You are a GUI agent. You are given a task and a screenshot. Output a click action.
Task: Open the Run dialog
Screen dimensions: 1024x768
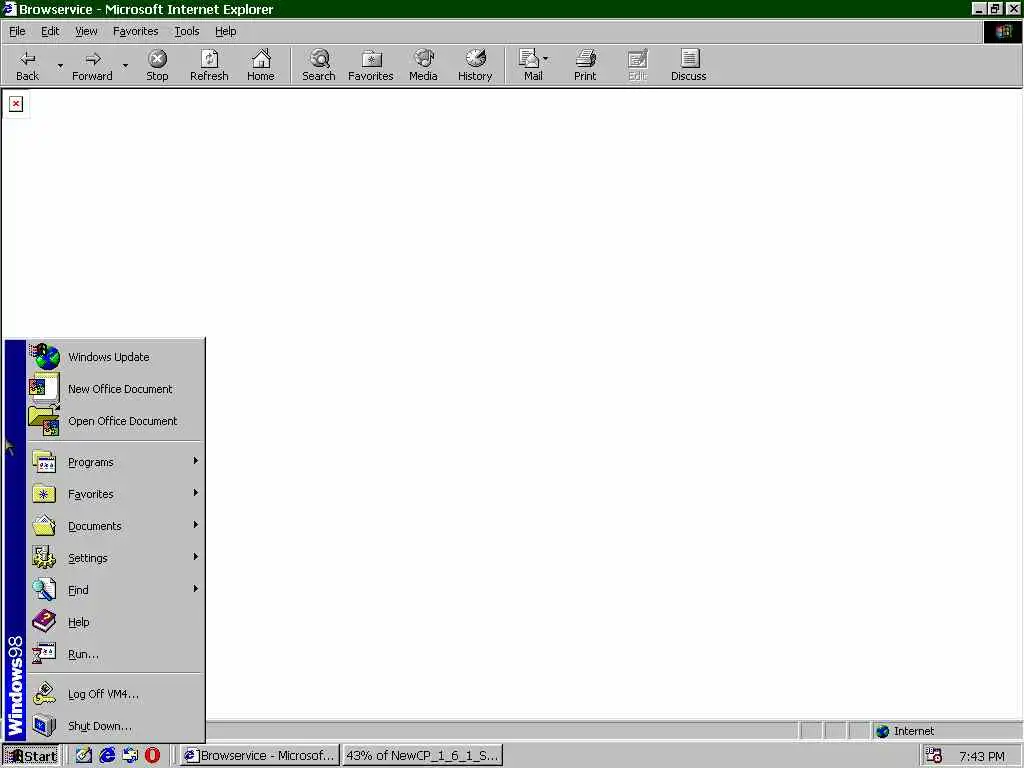[115, 654]
